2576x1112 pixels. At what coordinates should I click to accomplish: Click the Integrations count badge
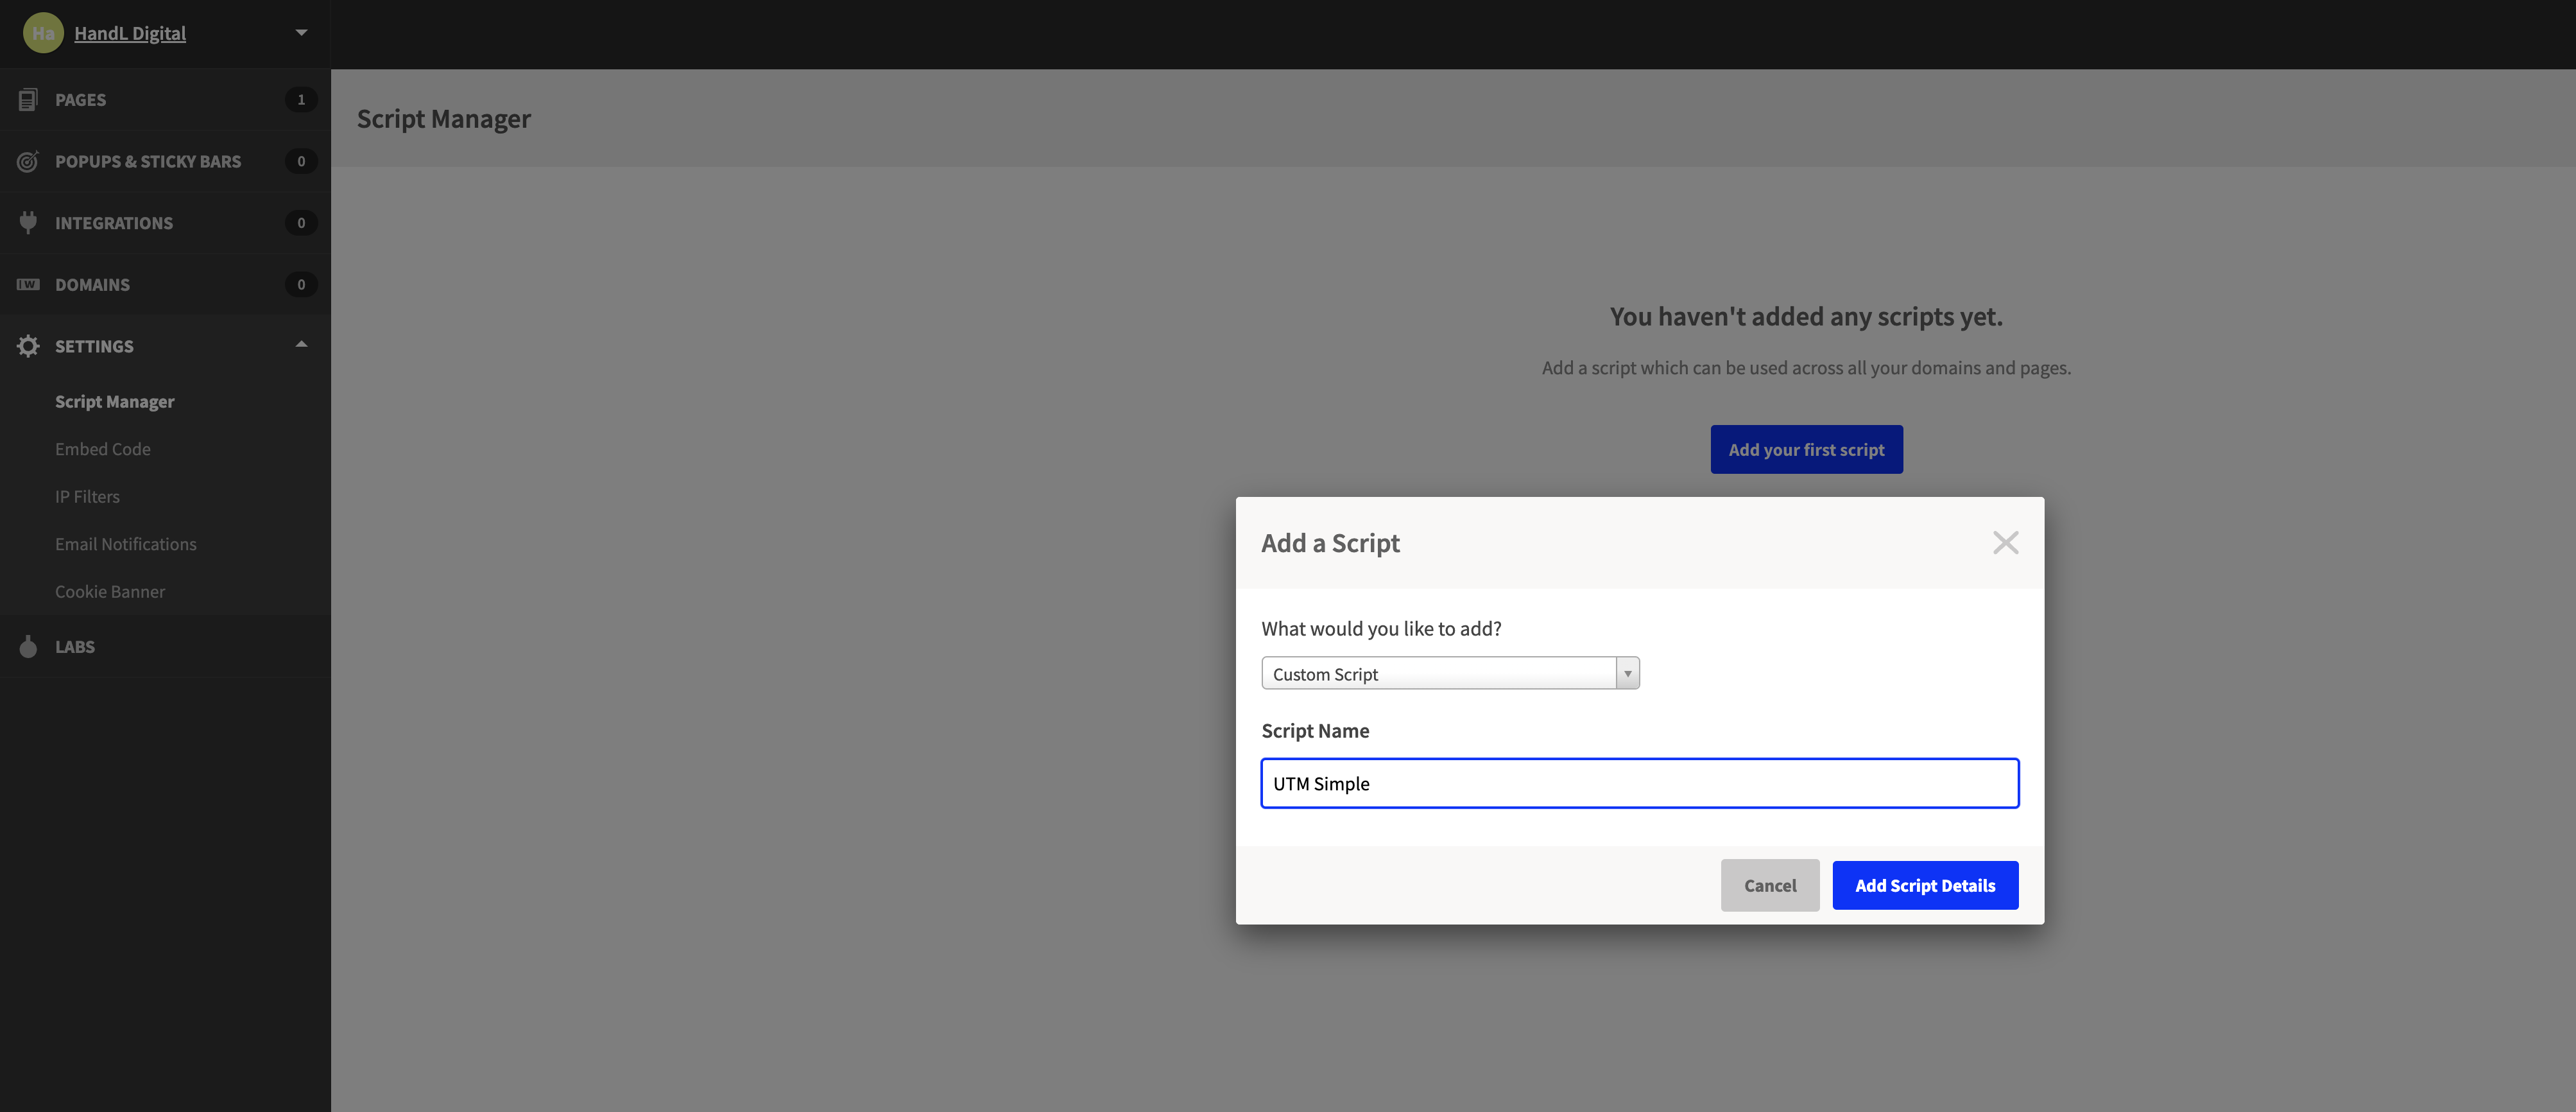301,222
